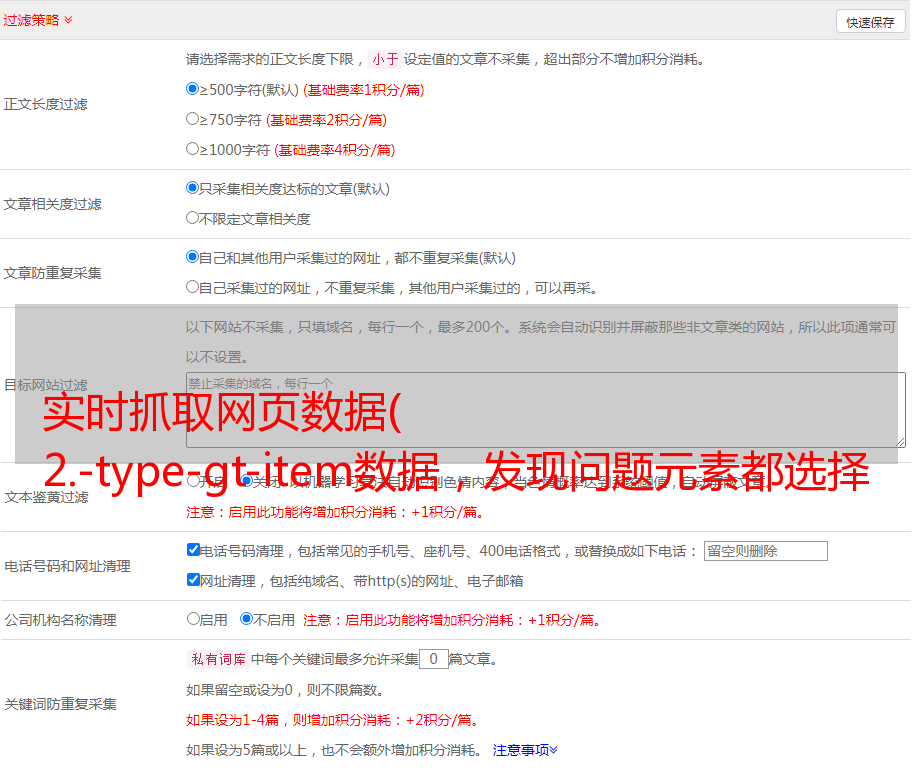Toggle the 网址清理 checkbox
This screenshot has height=768, width=912.
193,579
